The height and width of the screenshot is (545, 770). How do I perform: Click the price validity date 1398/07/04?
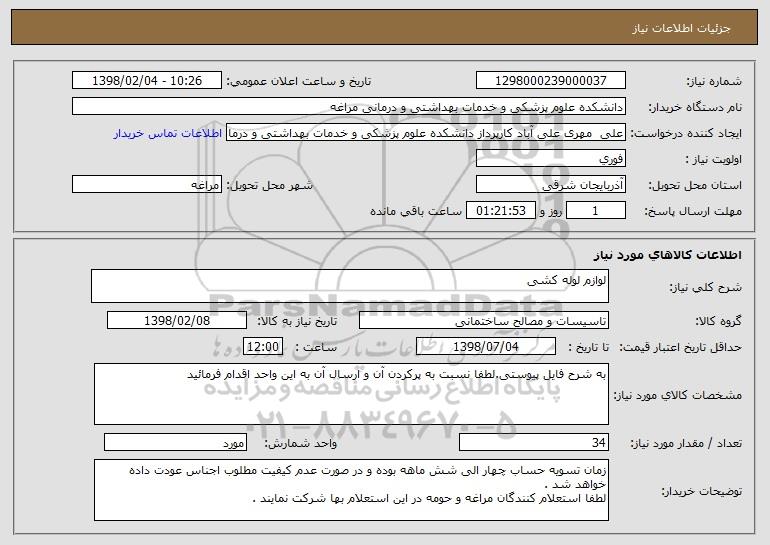point(486,347)
